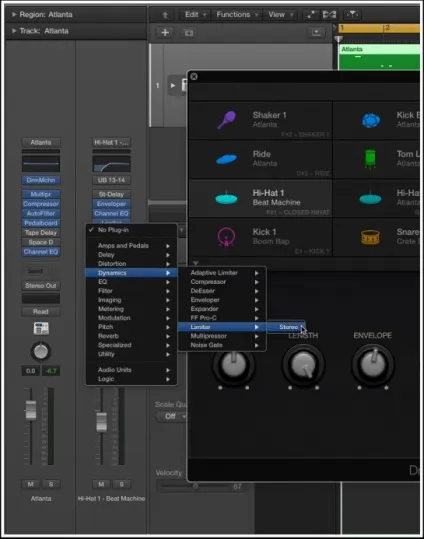Open the View dropdown menu
424x539 pixels.
[x=280, y=14]
